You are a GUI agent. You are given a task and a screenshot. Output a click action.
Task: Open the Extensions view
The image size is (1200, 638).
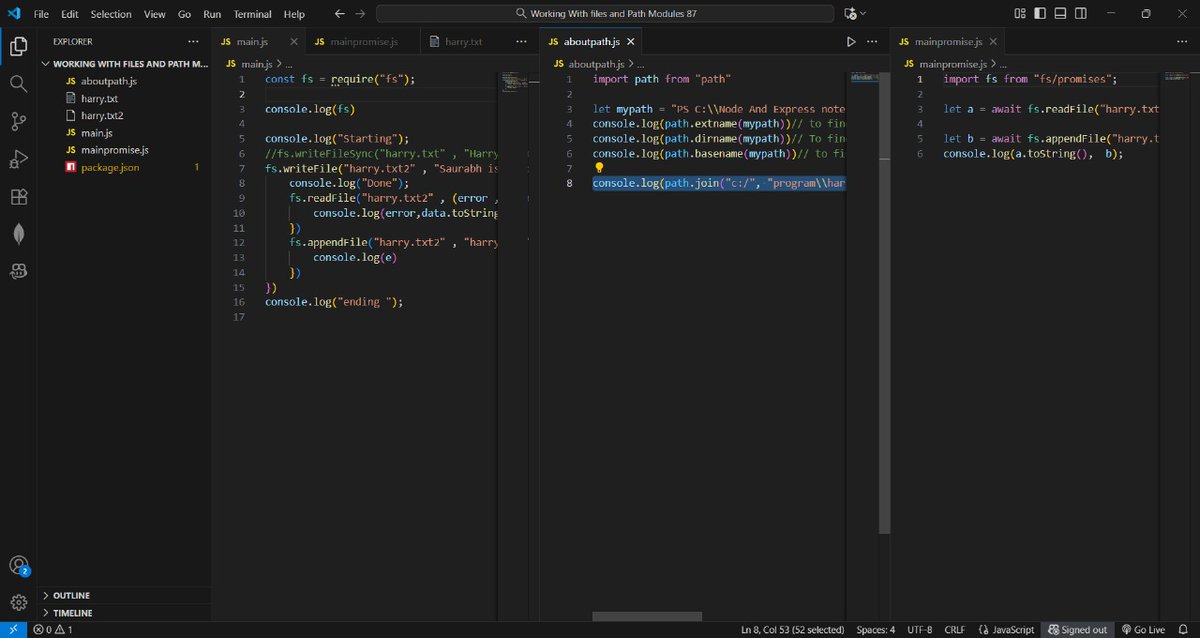(x=18, y=197)
